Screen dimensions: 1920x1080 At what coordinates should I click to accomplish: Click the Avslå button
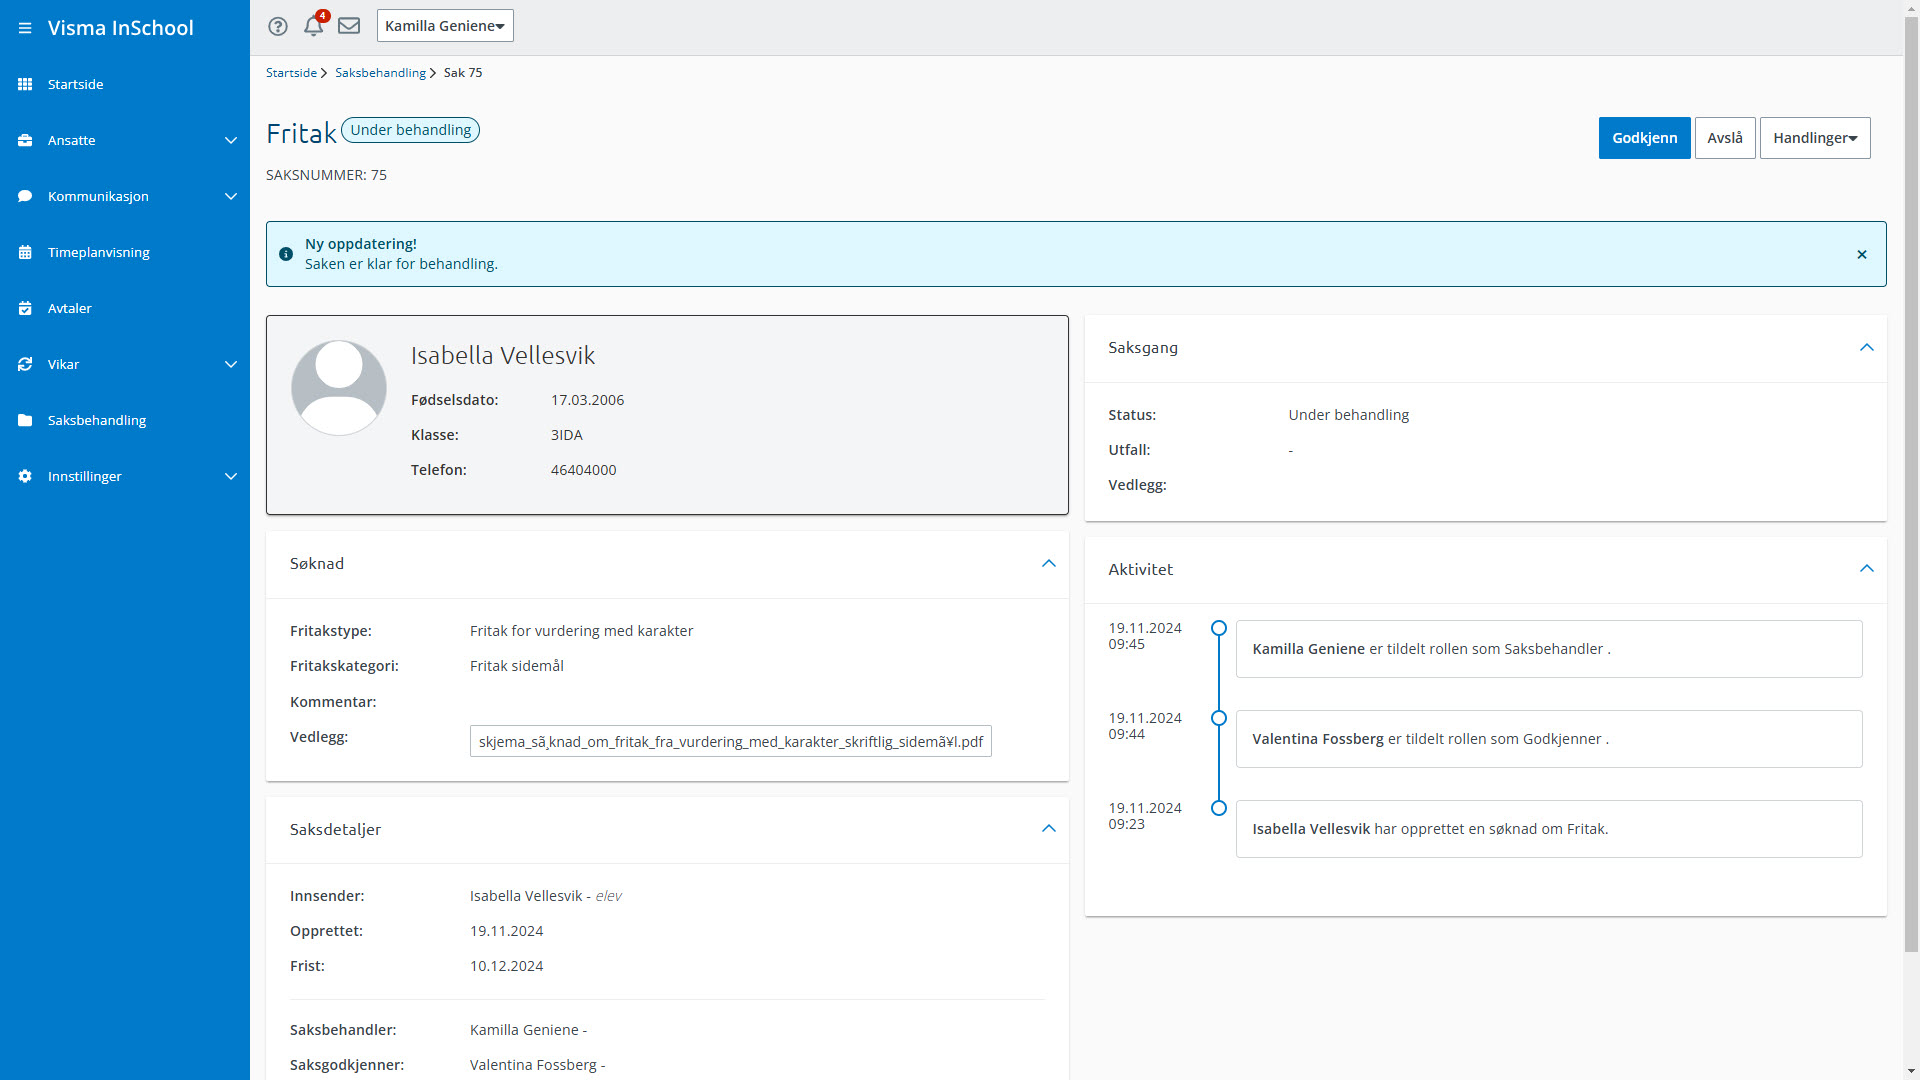1724,138
